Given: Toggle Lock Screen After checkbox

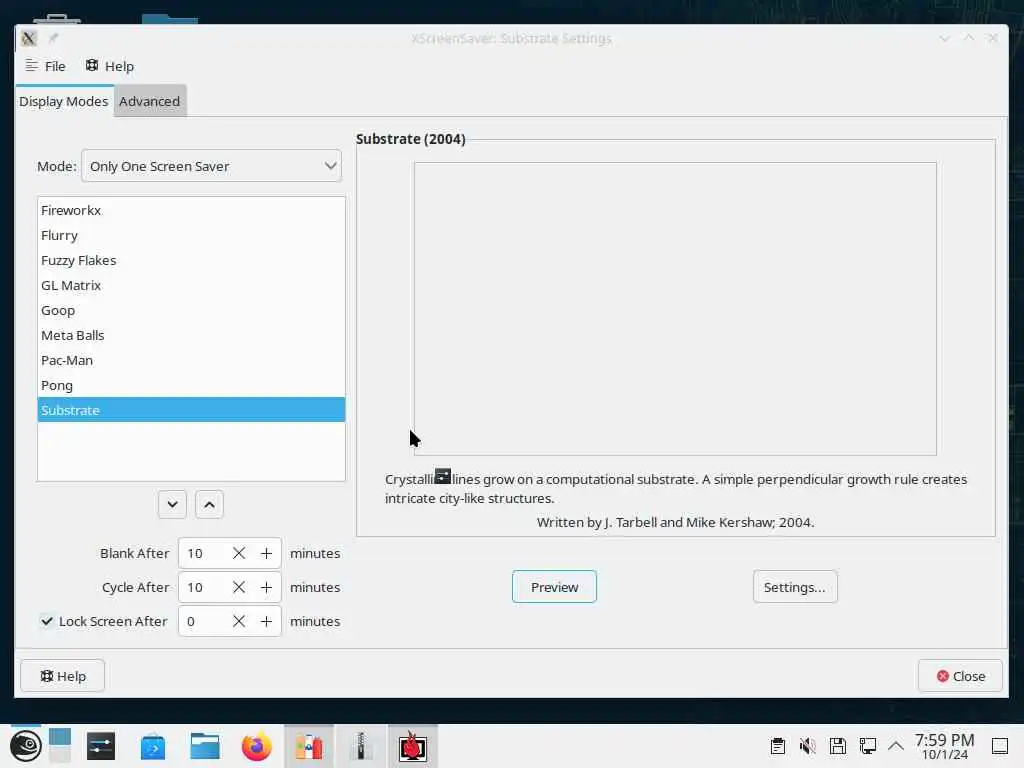Looking at the screenshot, I should 46,621.
